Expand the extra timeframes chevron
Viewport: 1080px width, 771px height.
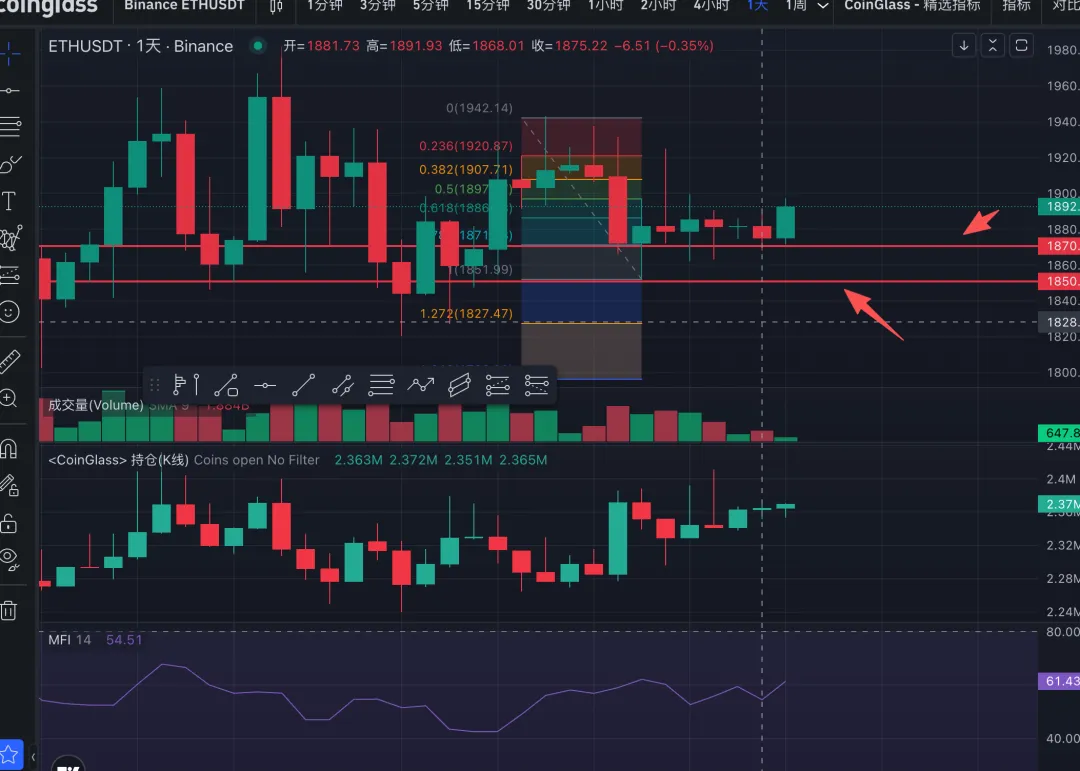(x=822, y=6)
